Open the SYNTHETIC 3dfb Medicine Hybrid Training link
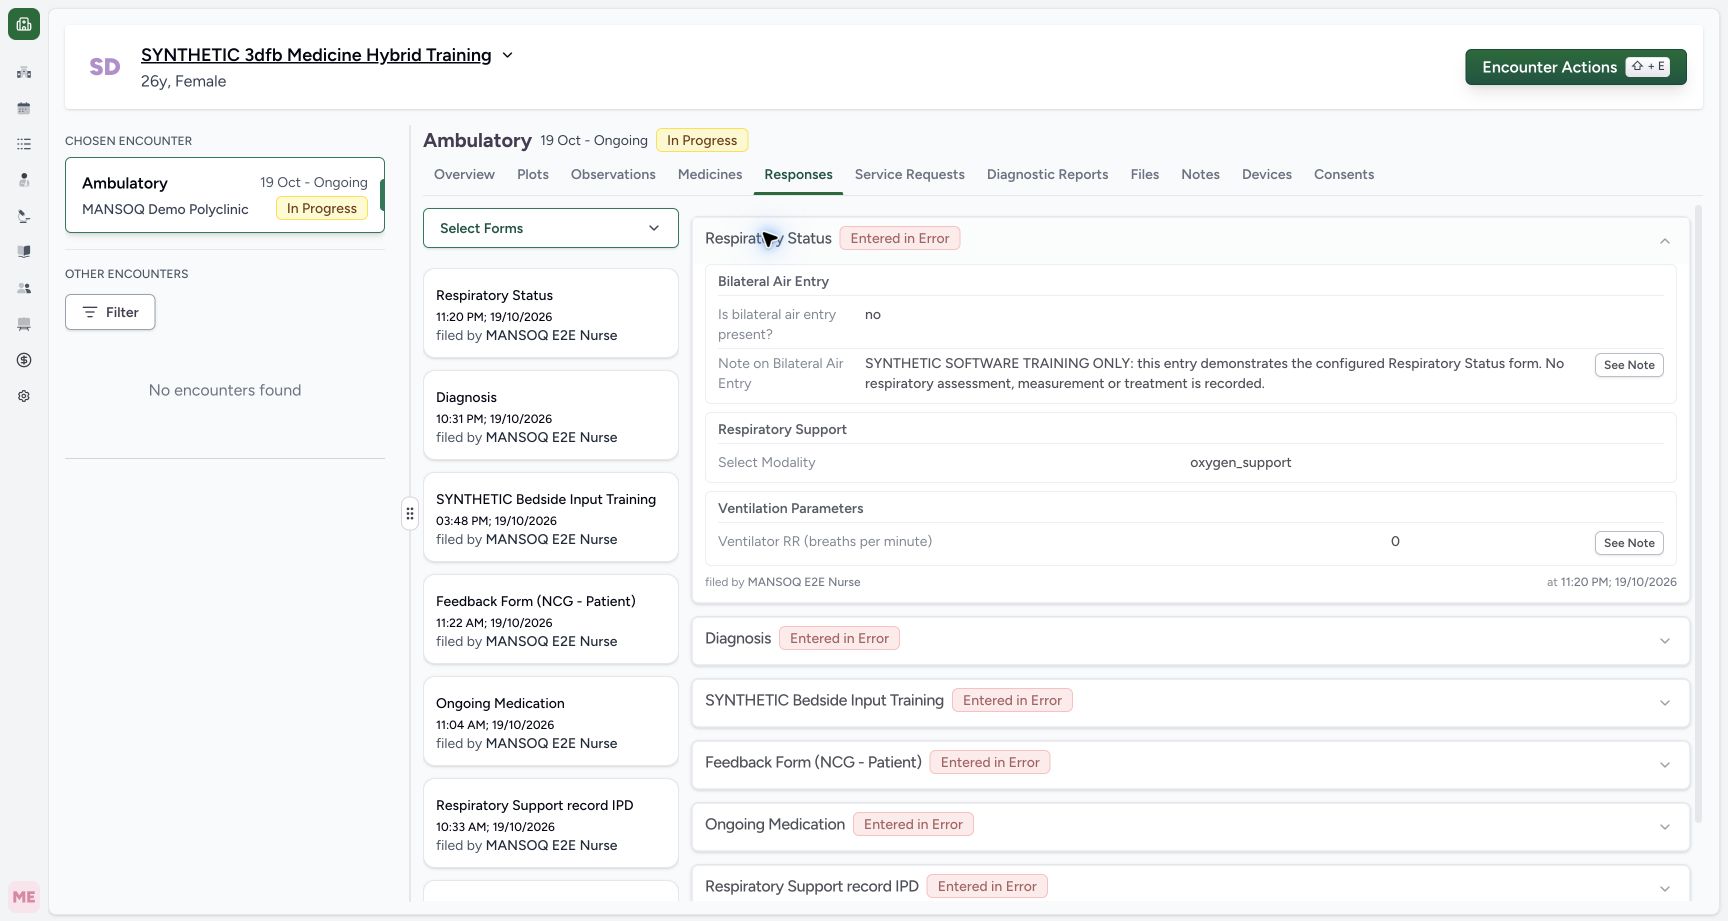Viewport: 1728px width, 921px height. point(316,55)
